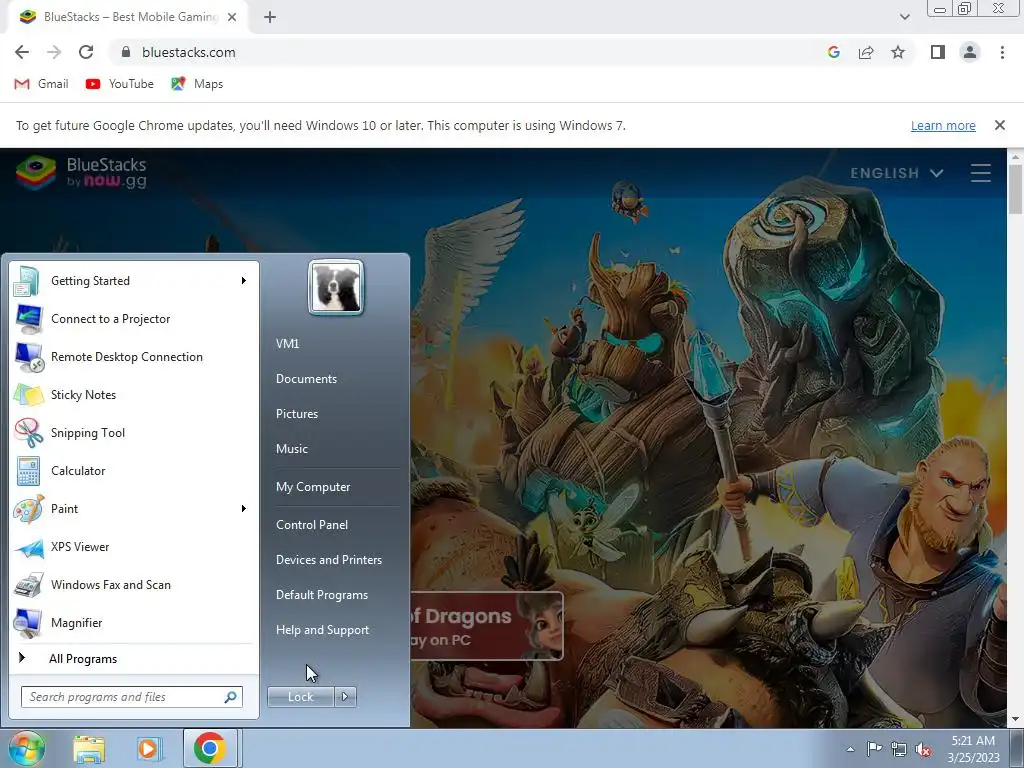Show hidden tray icons arrow

[850, 749]
